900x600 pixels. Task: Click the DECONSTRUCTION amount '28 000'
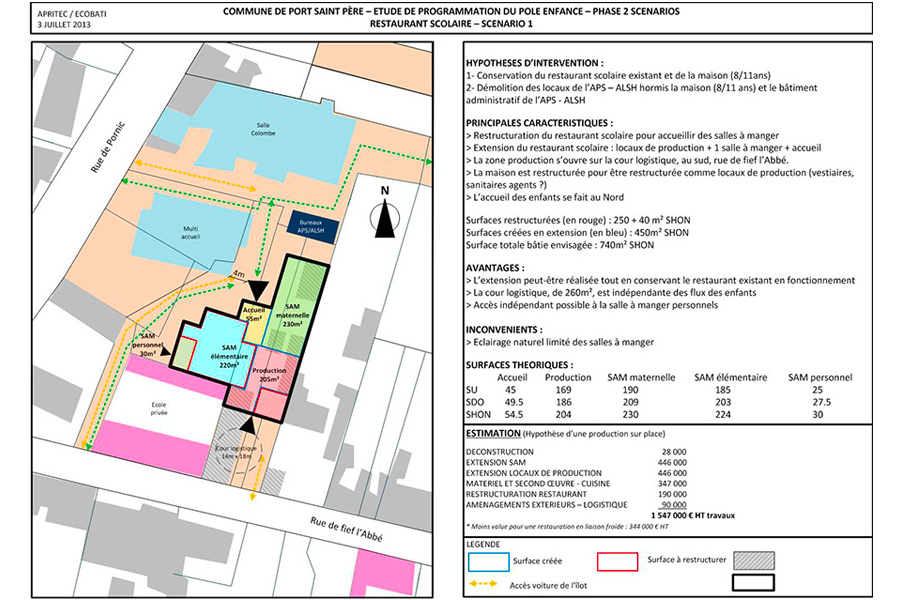(674, 452)
